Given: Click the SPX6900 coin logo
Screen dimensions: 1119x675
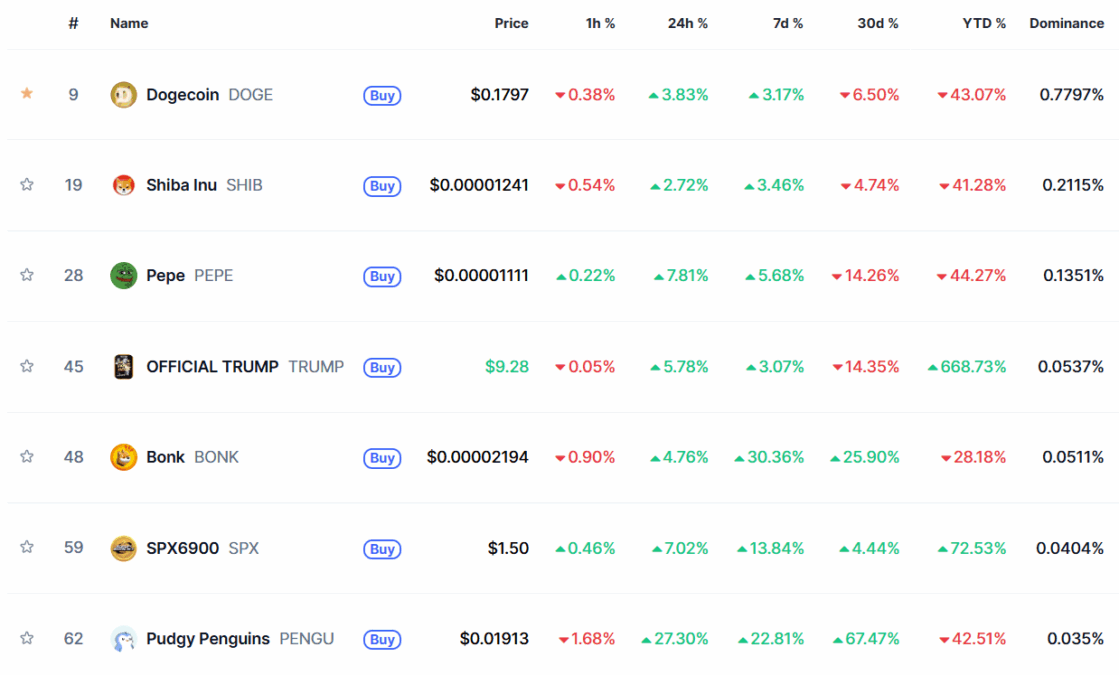Looking at the screenshot, I should [123, 548].
